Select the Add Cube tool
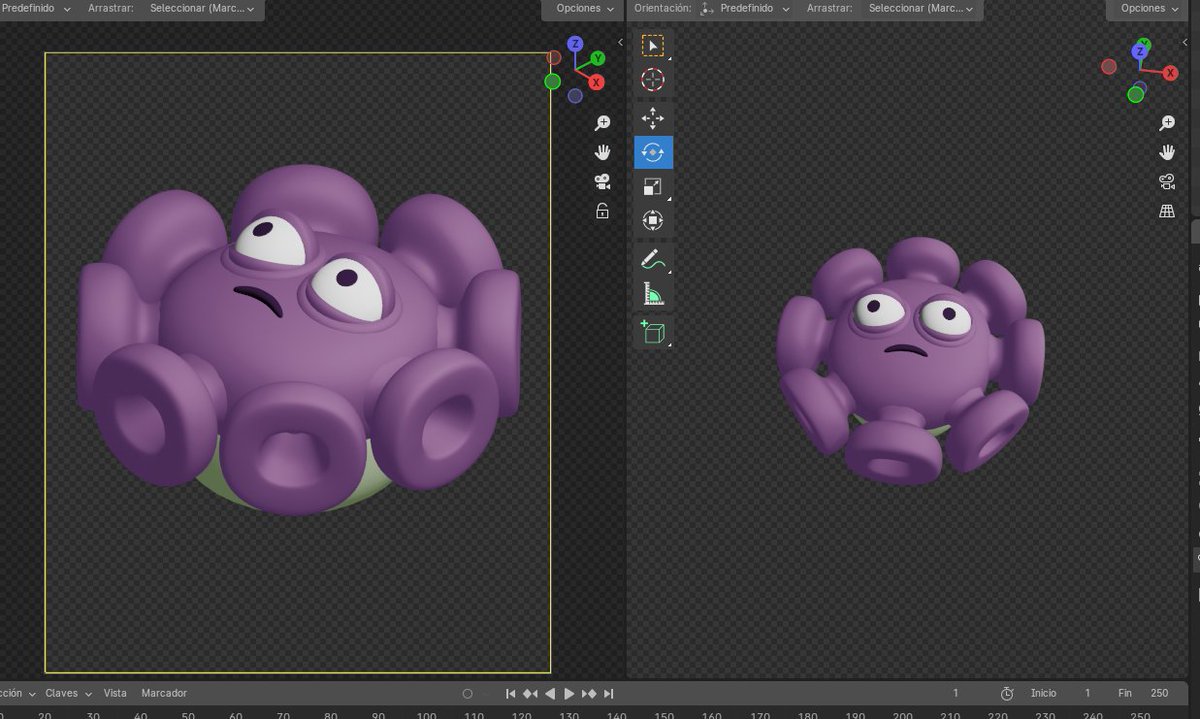 [x=652, y=332]
